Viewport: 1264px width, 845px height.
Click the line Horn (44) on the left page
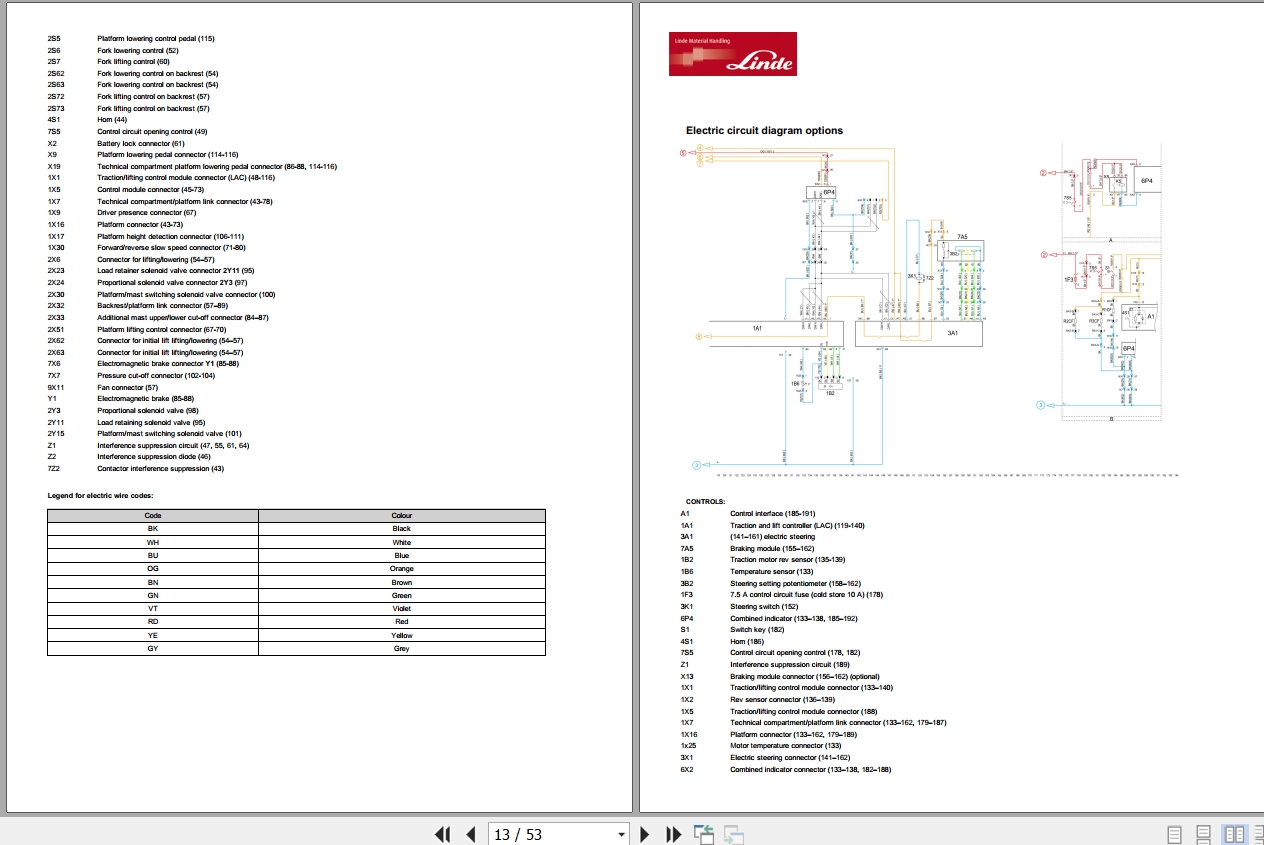(x=112, y=120)
